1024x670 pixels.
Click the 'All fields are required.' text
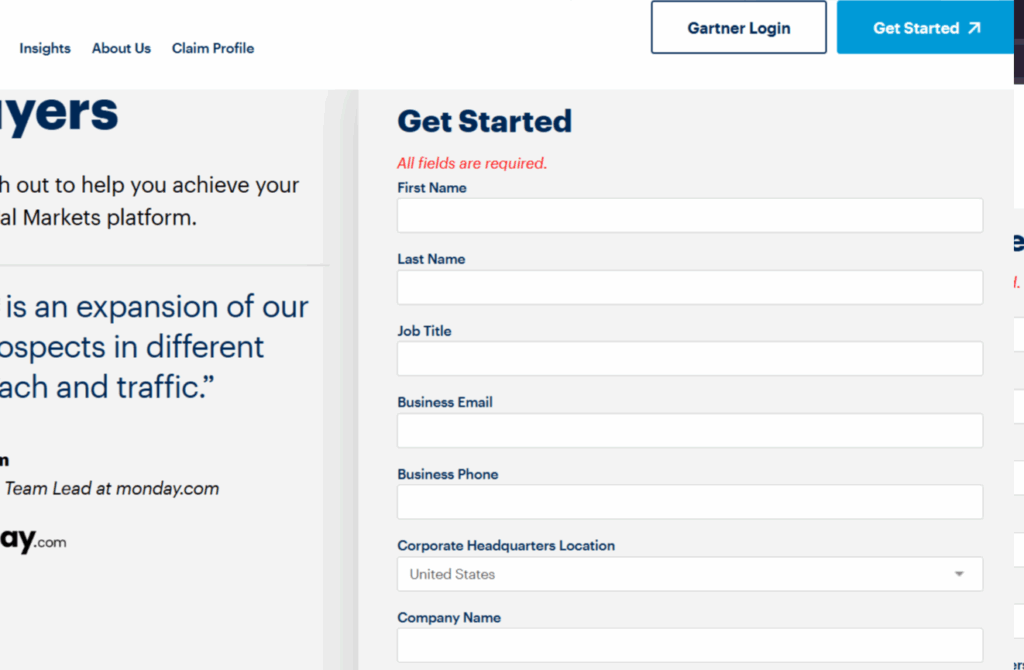tap(472, 163)
